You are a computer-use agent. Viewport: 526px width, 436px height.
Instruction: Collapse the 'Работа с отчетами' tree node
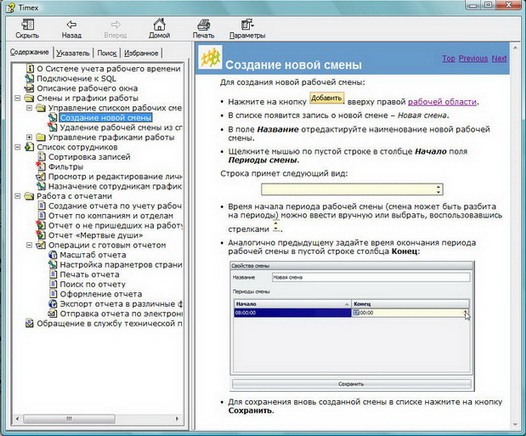[x=18, y=196]
